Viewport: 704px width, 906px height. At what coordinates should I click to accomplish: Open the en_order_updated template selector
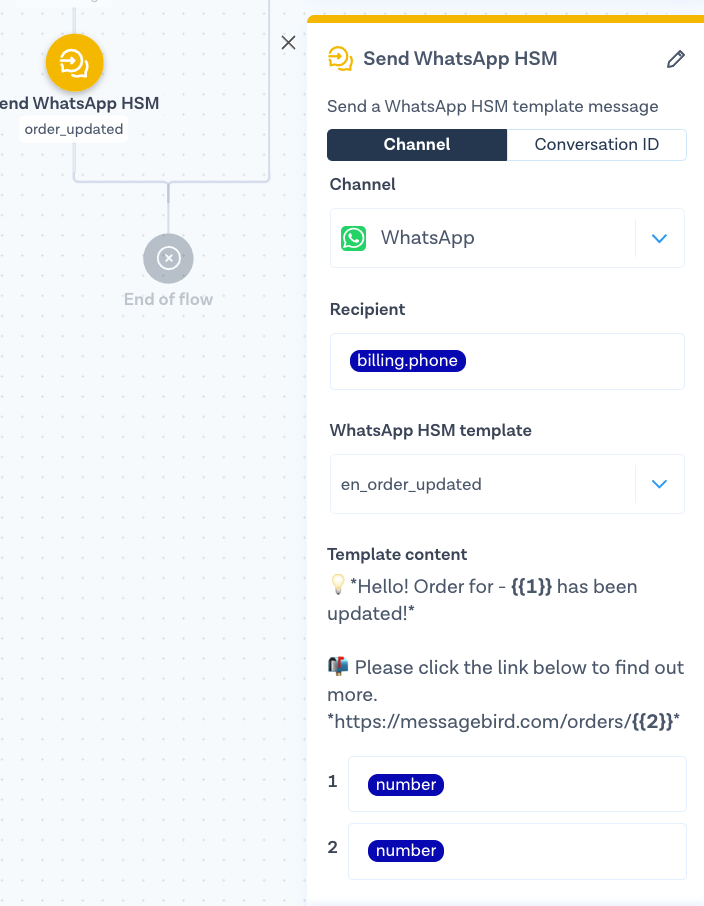point(482,484)
